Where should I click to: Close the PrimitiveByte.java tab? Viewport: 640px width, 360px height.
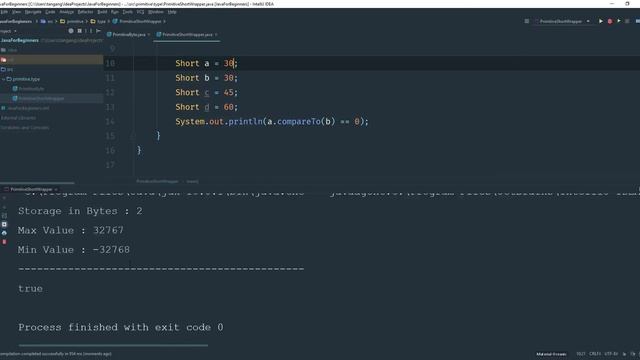pyautogui.click(x=149, y=35)
